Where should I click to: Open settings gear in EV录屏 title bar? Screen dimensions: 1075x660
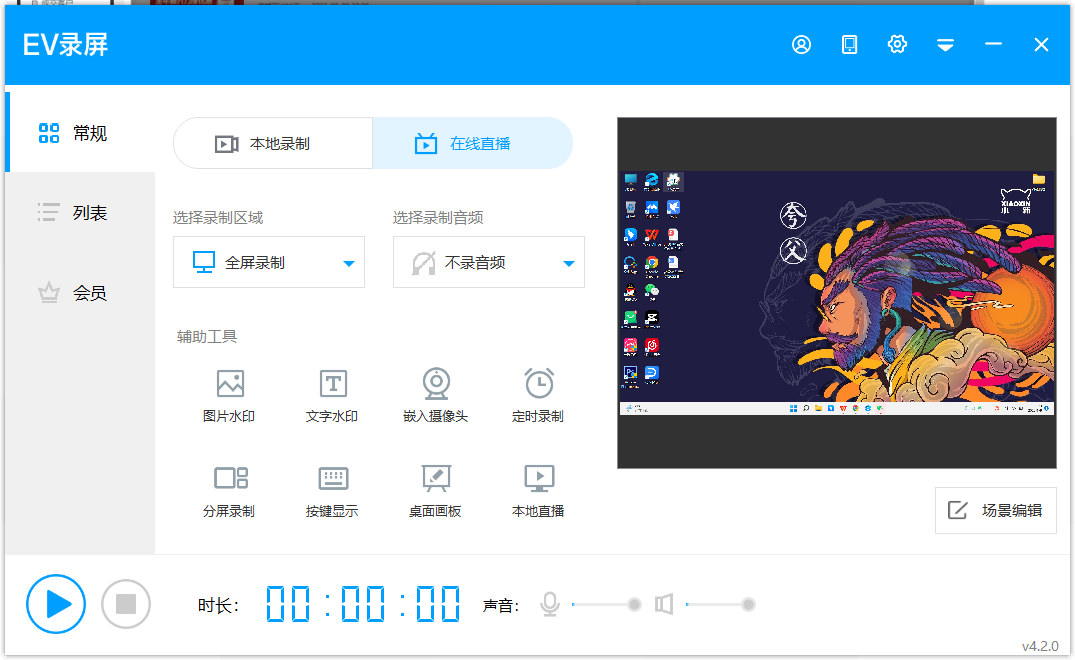[x=897, y=45]
